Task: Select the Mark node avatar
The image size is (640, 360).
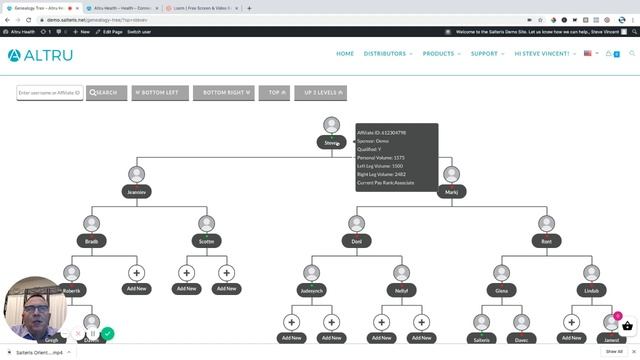Action: point(451,174)
